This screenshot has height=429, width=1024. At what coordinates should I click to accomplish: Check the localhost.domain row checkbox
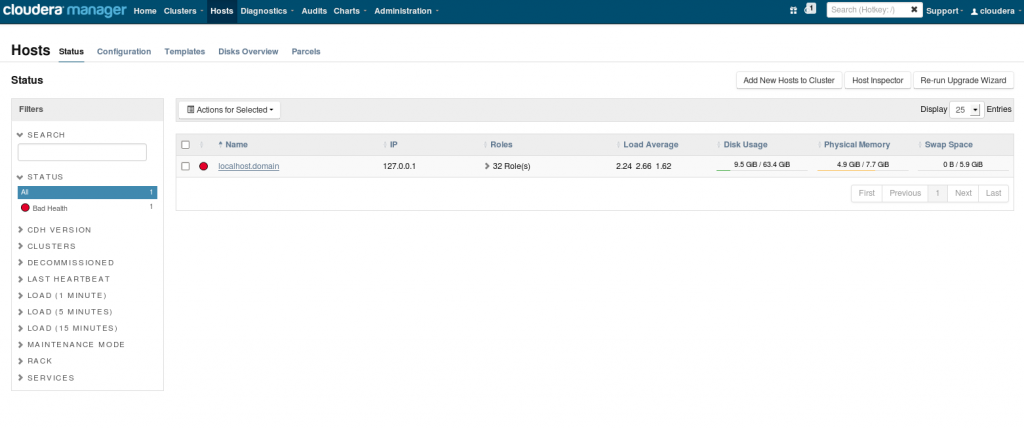tap(185, 167)
